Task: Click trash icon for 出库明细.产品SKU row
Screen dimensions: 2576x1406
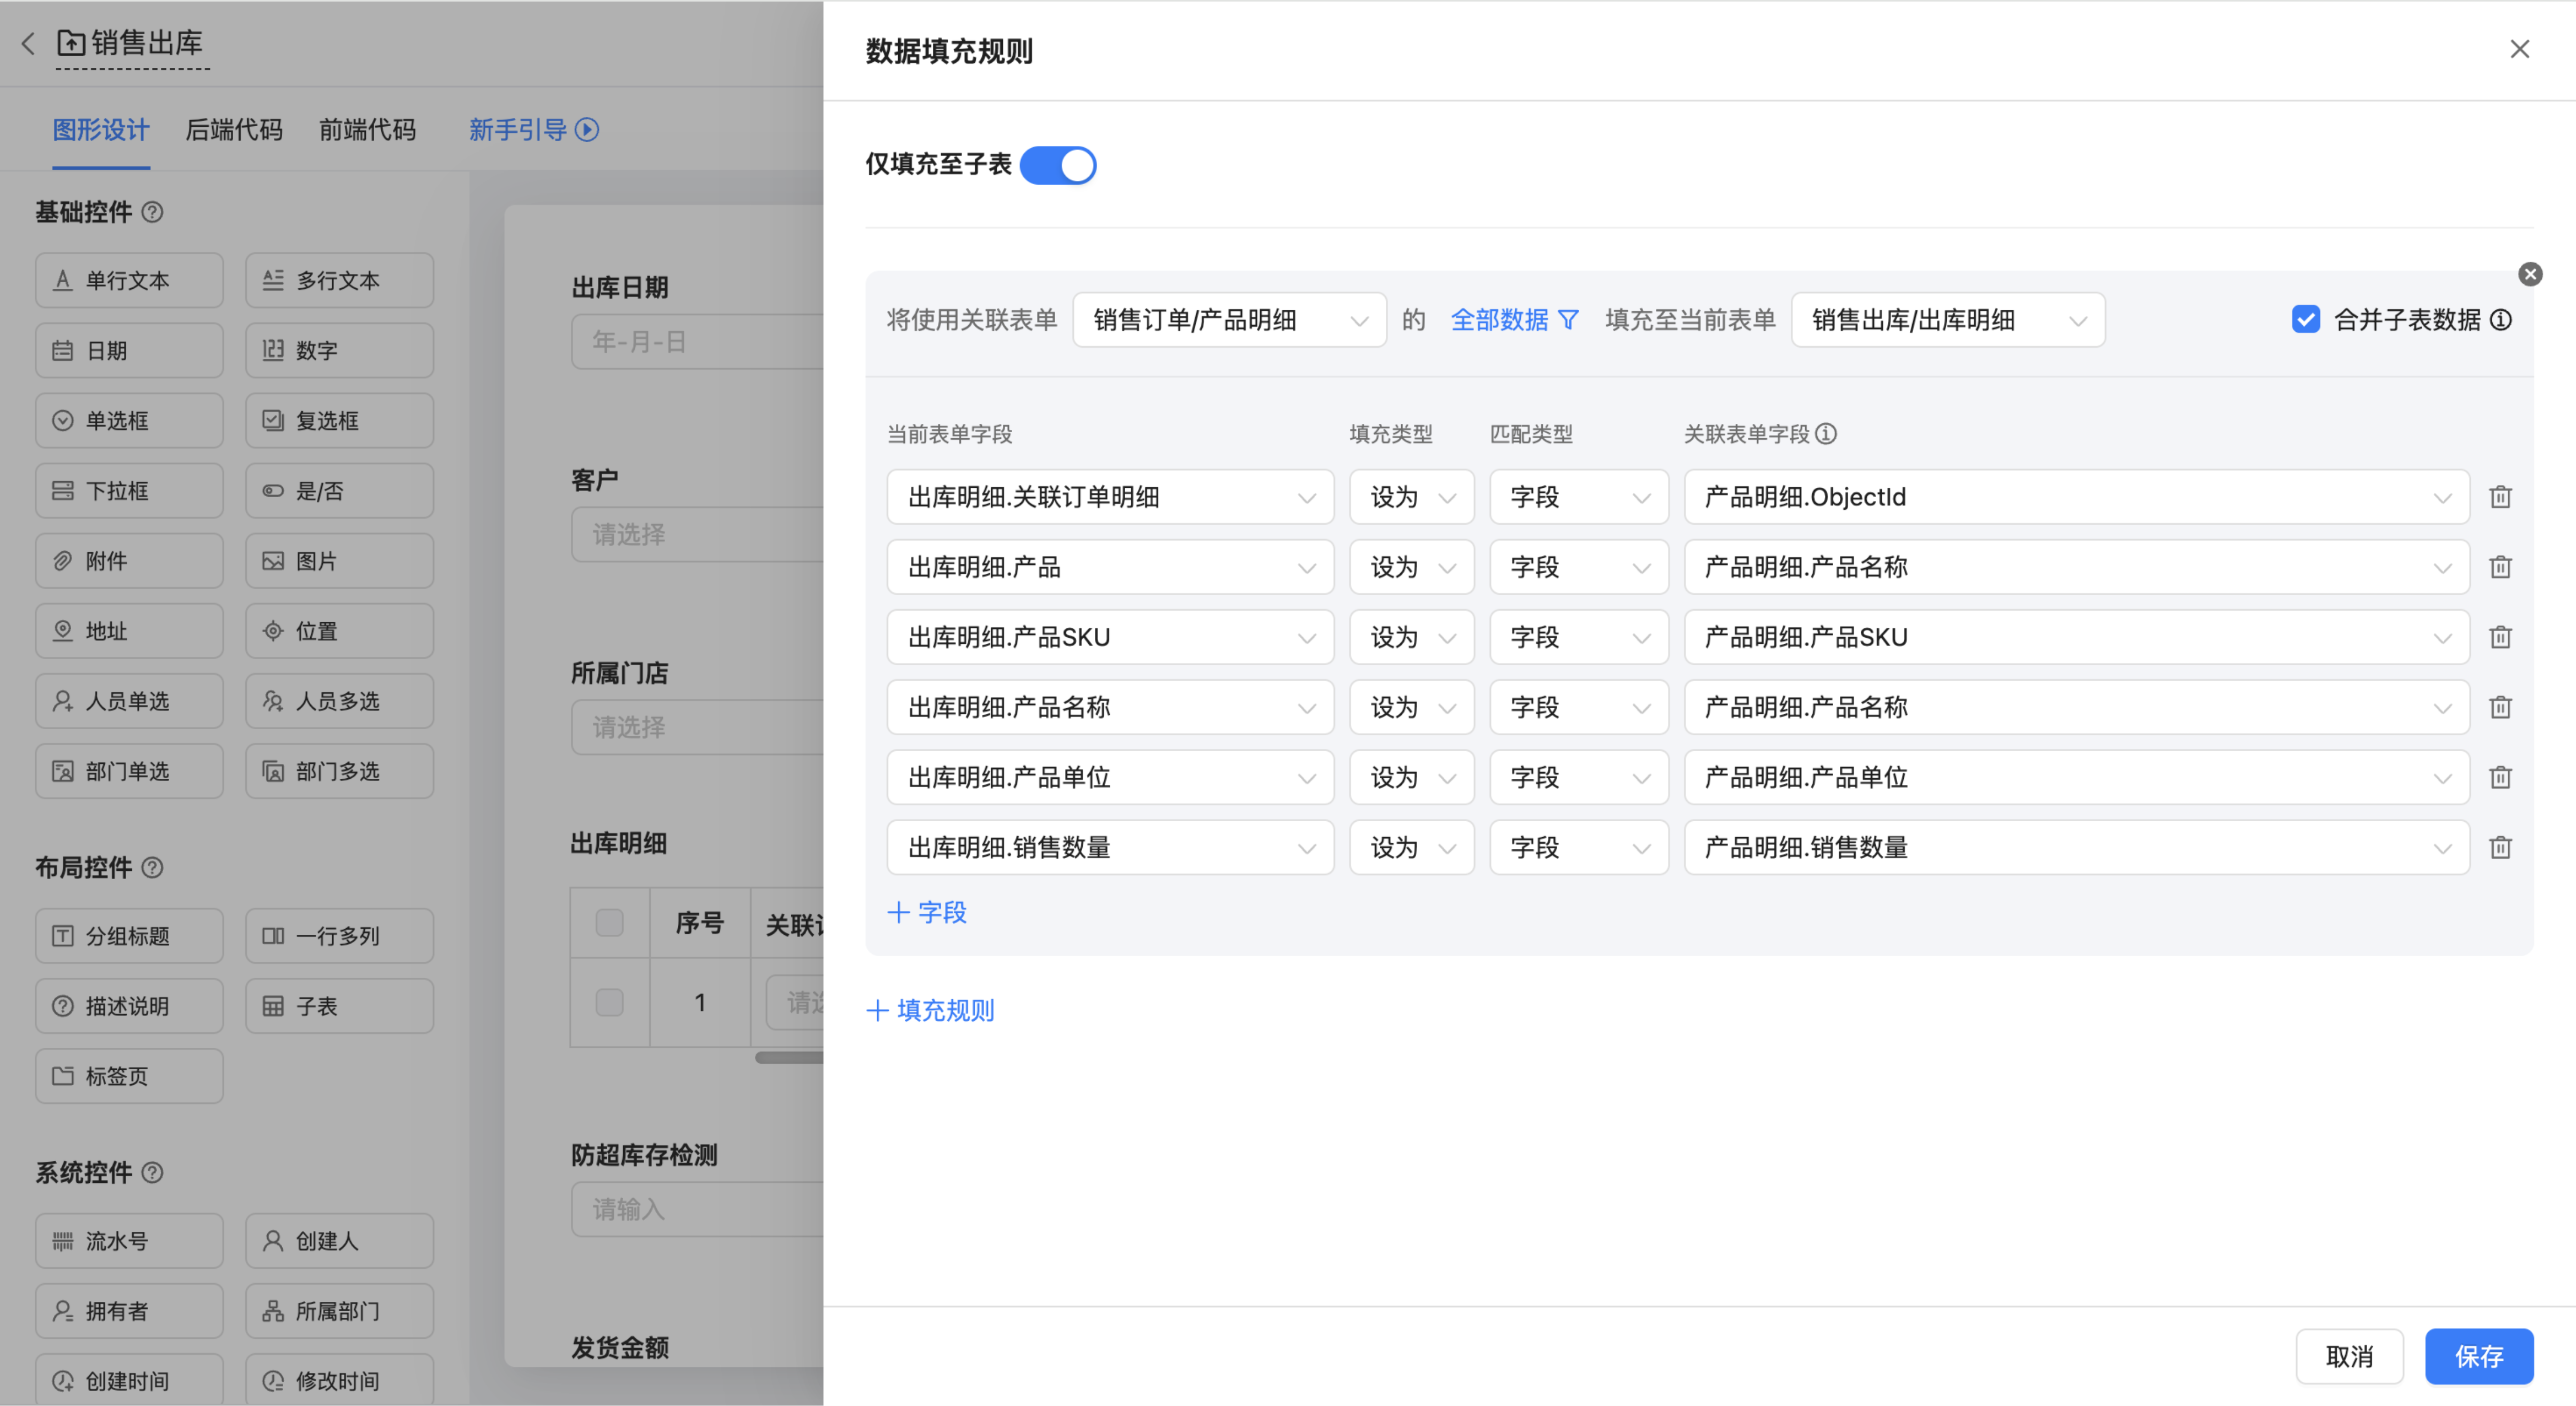Action: coord(2500,637)
